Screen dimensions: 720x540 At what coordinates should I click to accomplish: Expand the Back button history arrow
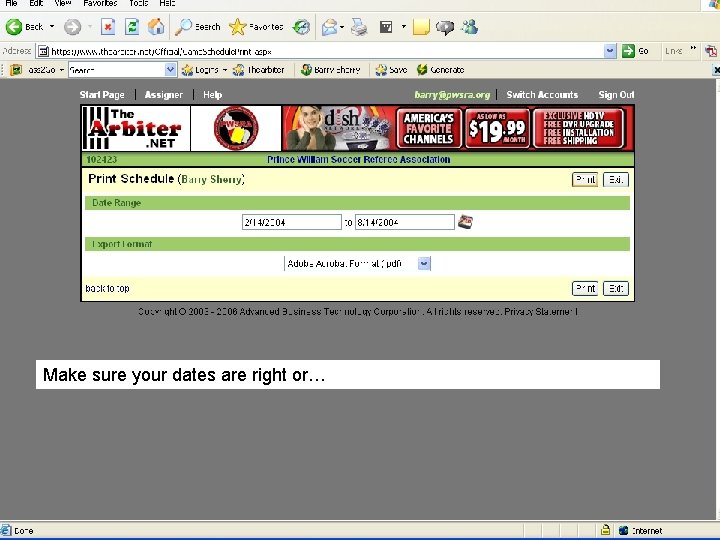click(52, 27)
